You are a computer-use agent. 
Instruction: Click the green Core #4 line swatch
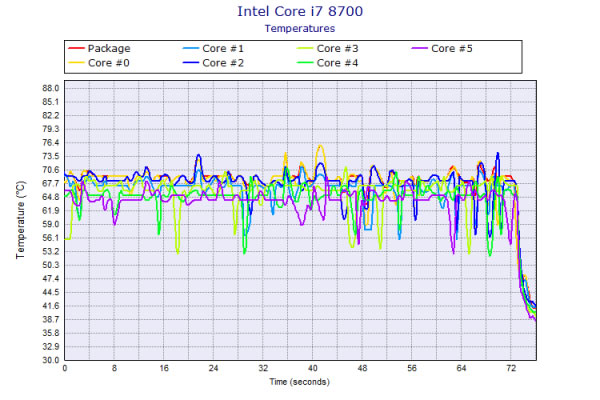(305, 63)
